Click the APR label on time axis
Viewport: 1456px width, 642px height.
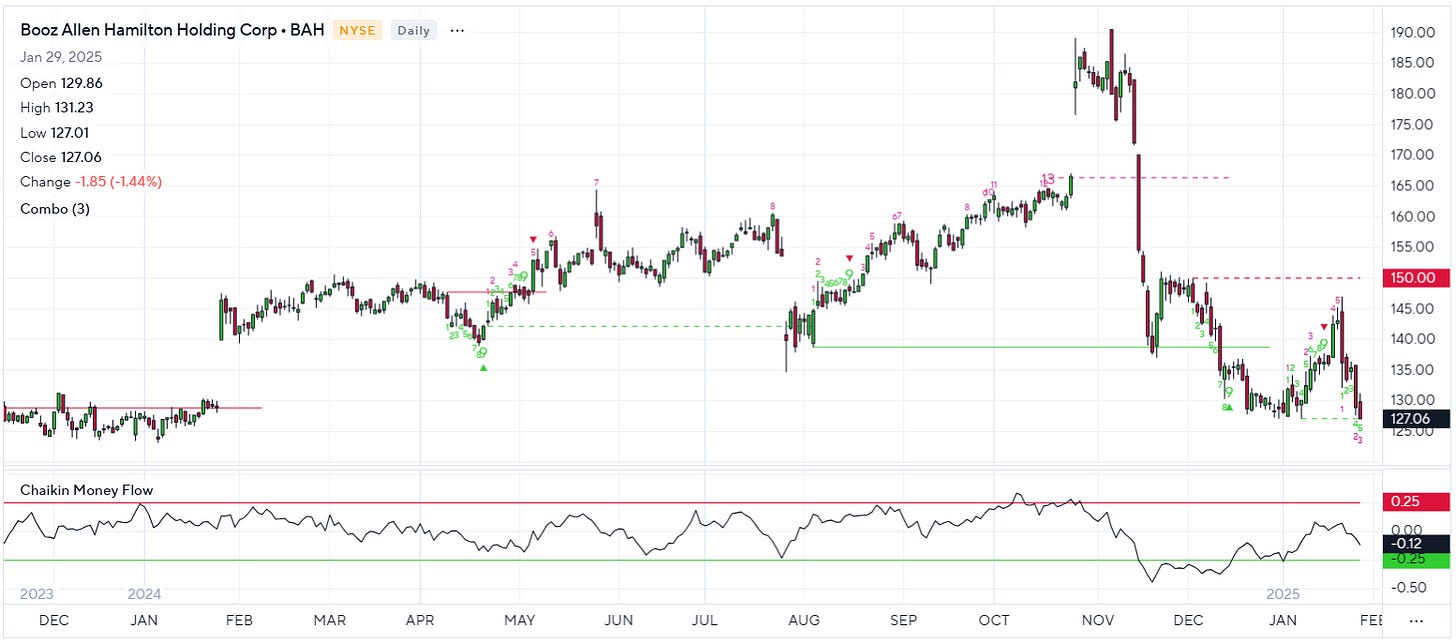tap(420, 620)
